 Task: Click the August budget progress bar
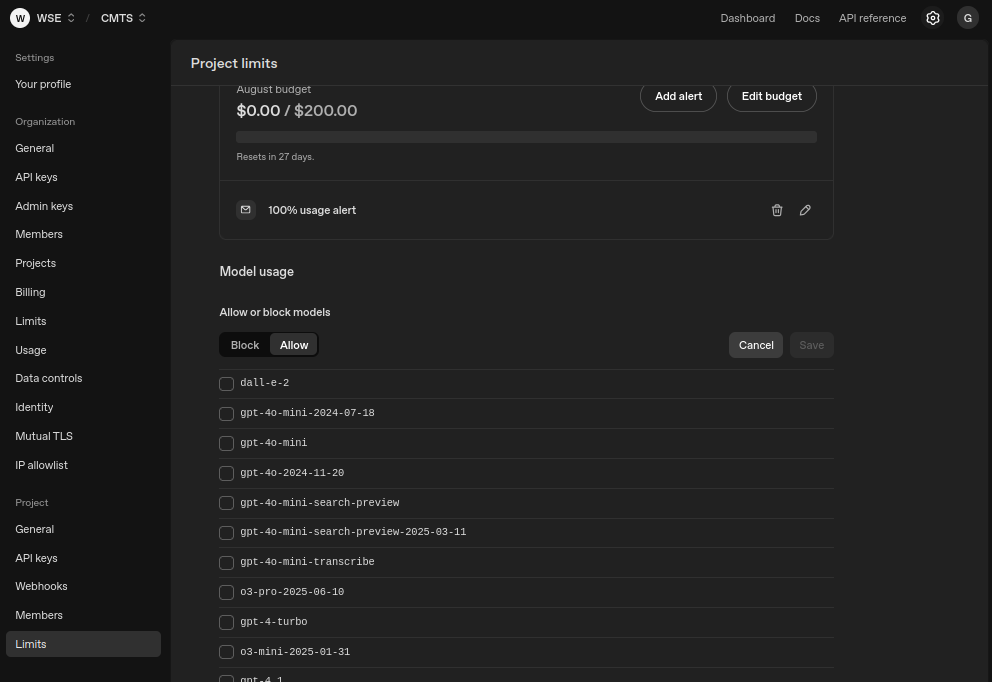(x=526, y=136)
